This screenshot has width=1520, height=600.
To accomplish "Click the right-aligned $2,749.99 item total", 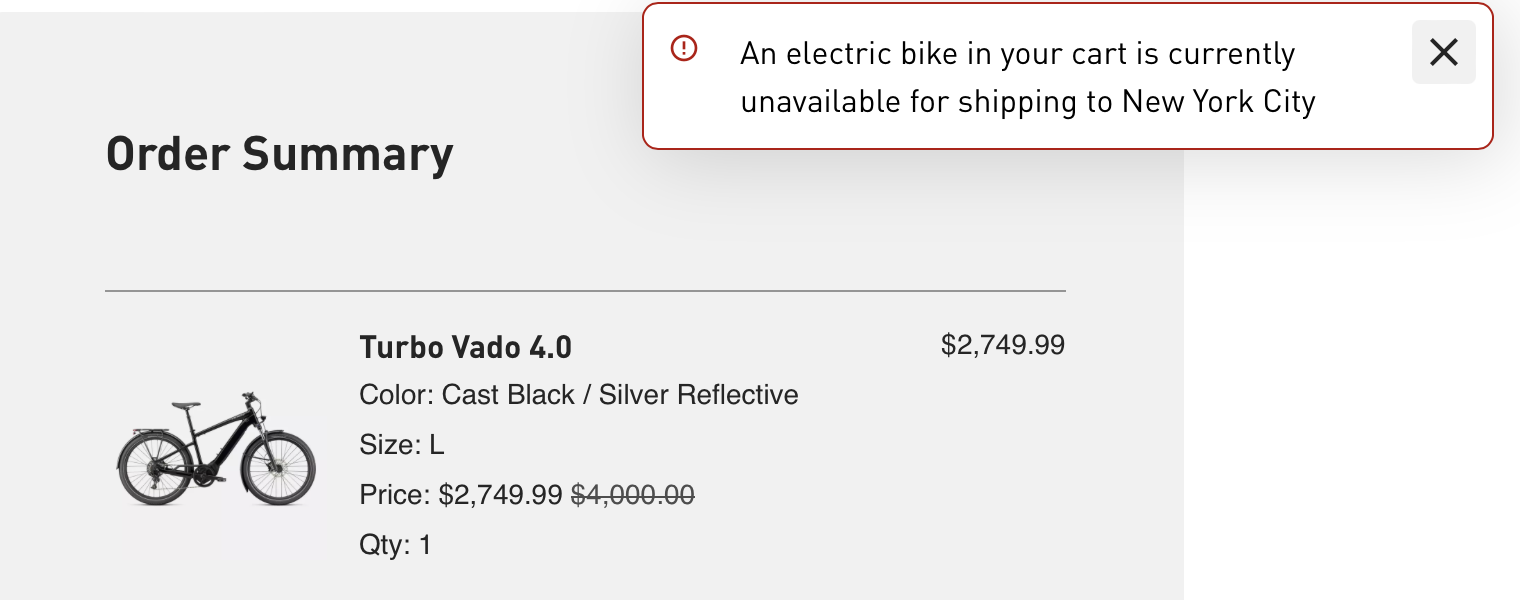I will tap(1002, 346).
